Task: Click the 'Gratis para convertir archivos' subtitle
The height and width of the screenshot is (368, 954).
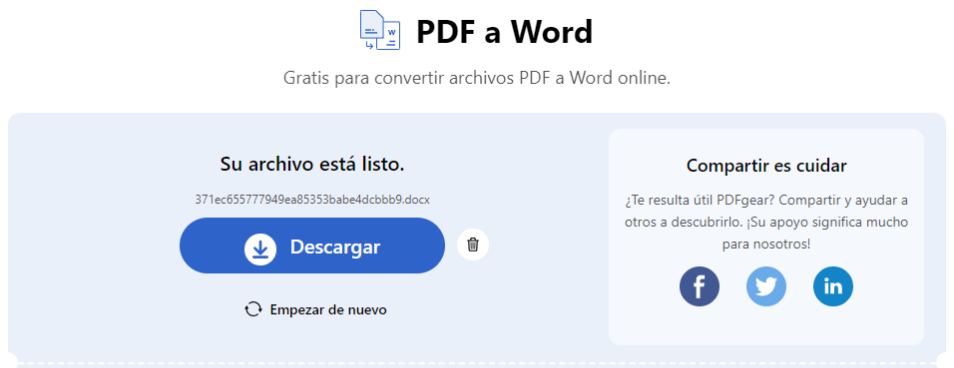Action: pyautogui.click(x=477, y=78)
